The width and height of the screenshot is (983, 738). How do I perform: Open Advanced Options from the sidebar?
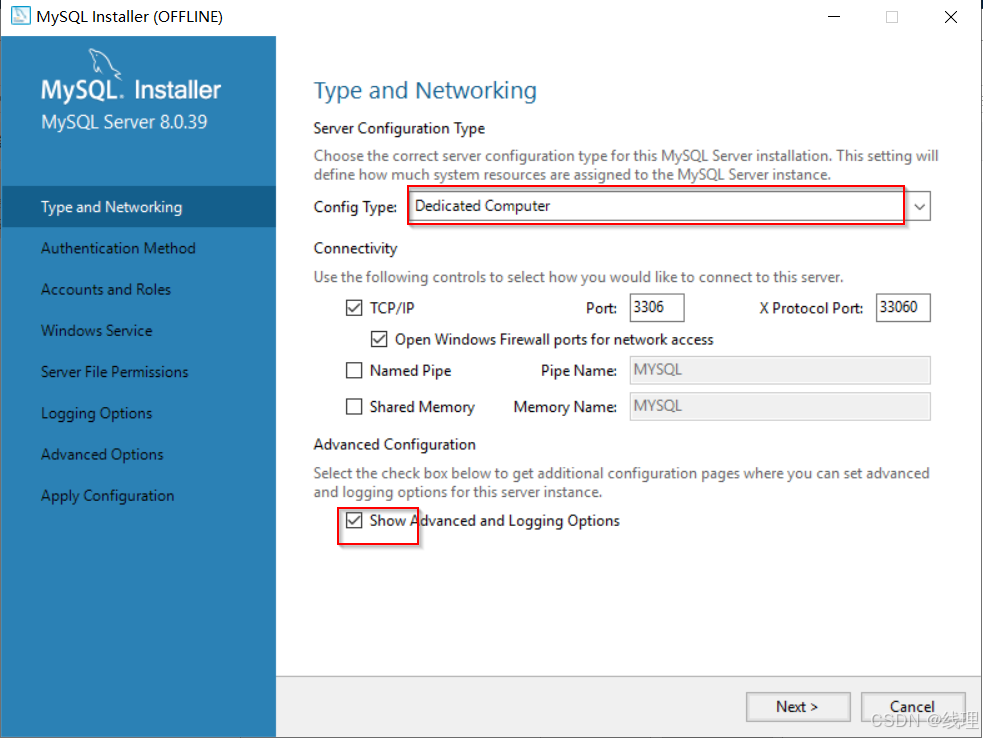(x=101, y=454)
